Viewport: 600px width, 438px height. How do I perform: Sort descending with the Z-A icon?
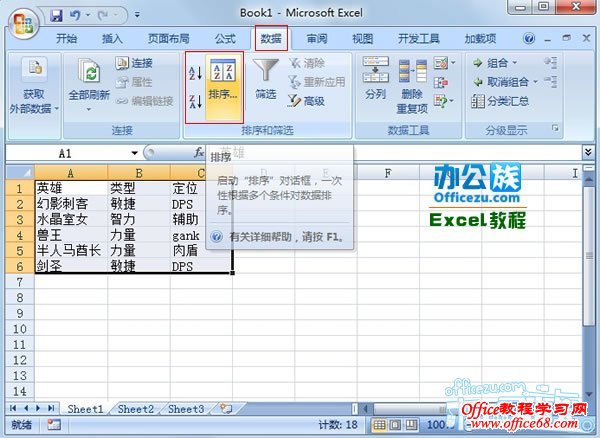coord(196,101)
